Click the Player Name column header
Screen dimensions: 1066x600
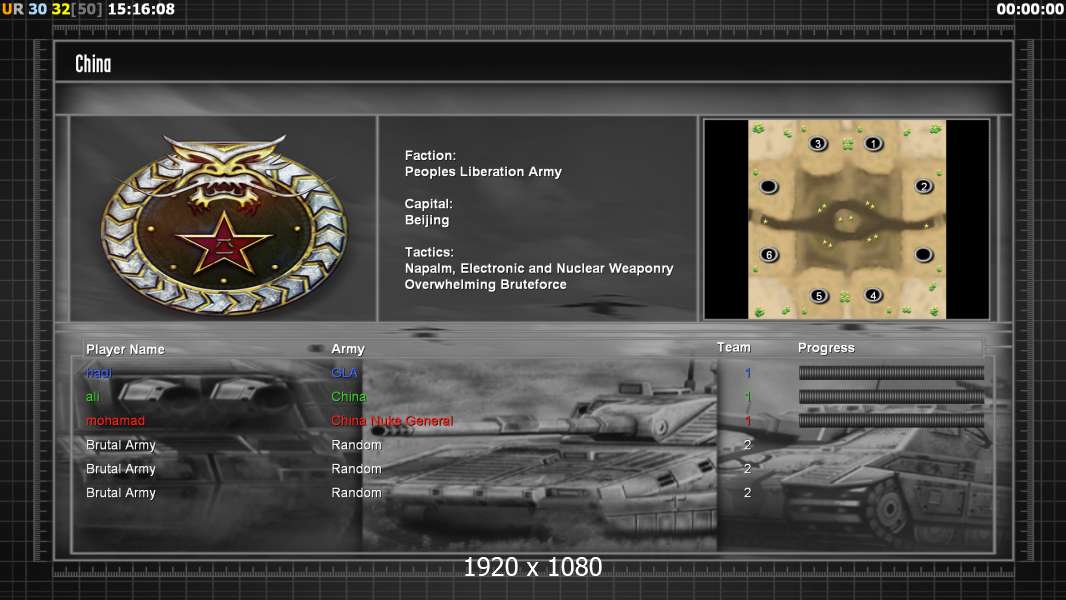(x=125, y=349)
